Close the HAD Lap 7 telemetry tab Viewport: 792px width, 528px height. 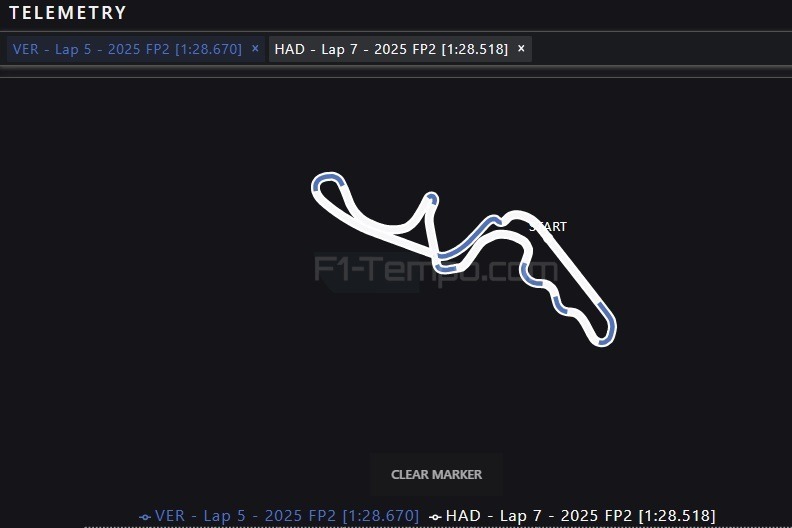click(x=521, y=49)
